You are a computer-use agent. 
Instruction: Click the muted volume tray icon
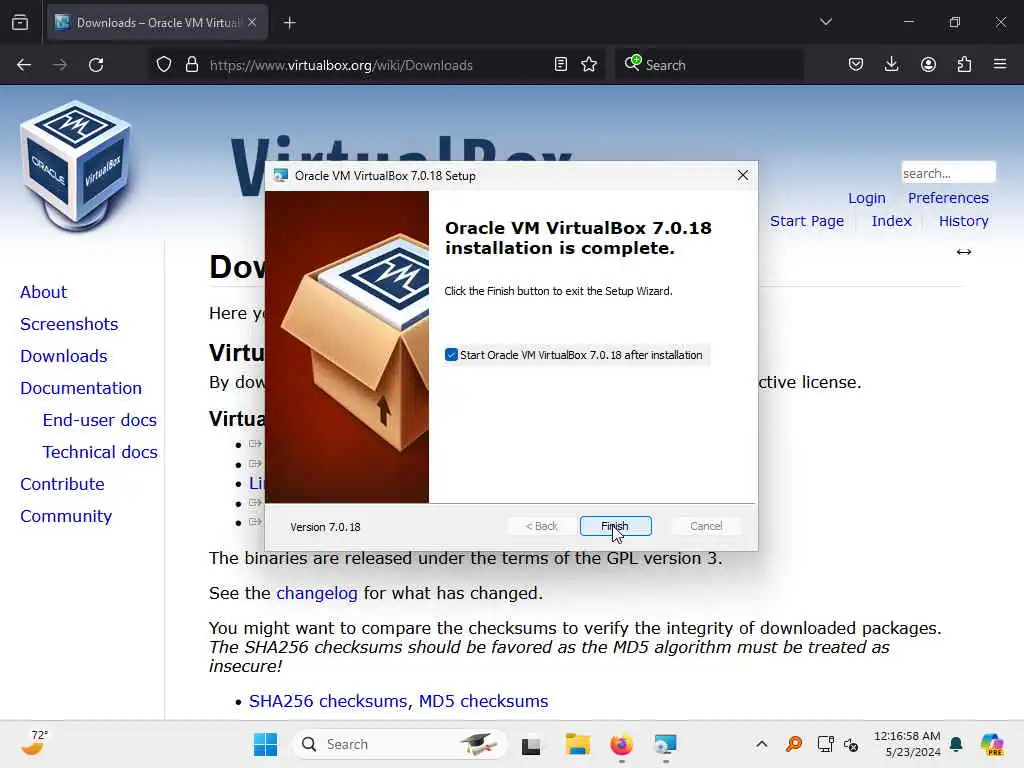(x=851, y=744)
